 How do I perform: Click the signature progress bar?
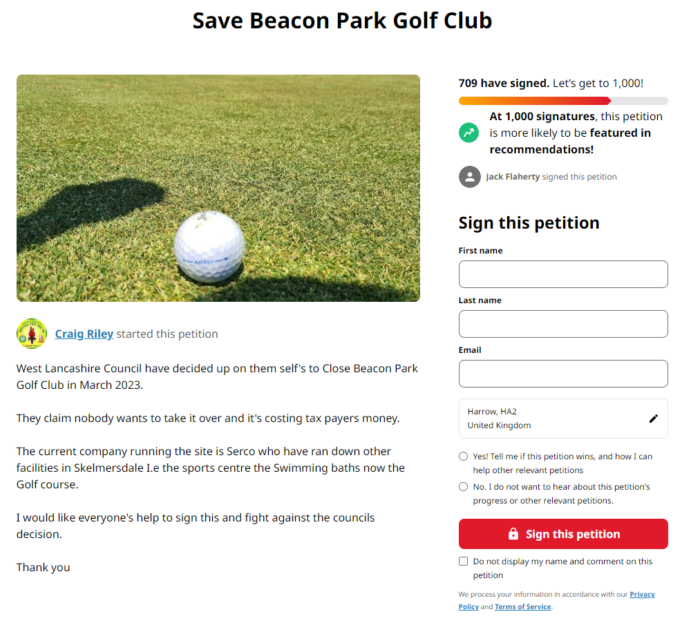click(x=563, y=101)
